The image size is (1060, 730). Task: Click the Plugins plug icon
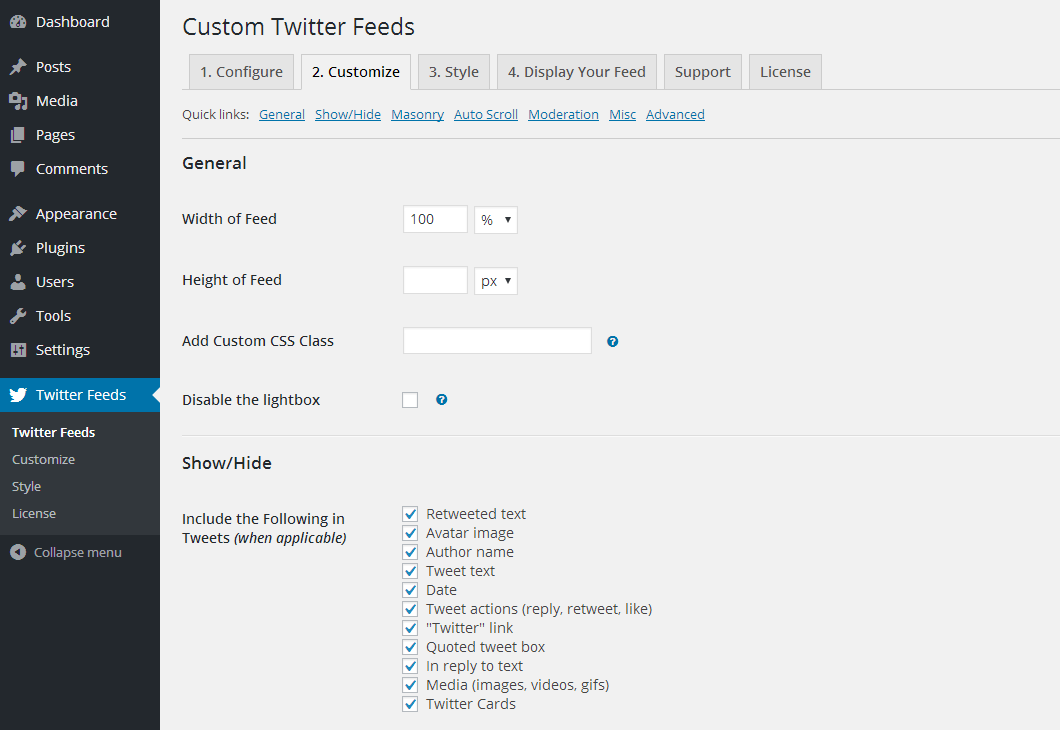pos(18,248)
